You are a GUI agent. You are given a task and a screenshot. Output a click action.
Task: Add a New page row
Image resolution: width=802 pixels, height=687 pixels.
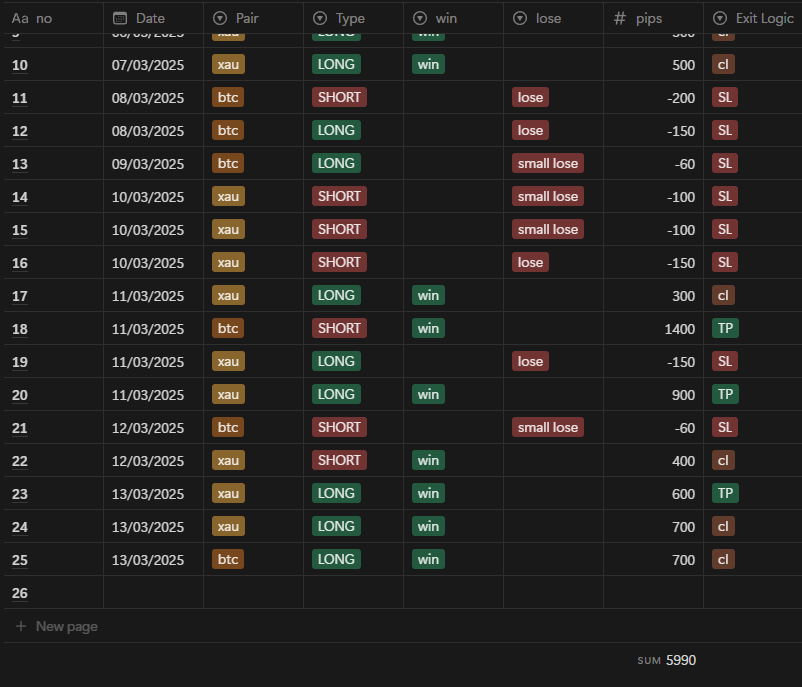[x=66, y=626]
